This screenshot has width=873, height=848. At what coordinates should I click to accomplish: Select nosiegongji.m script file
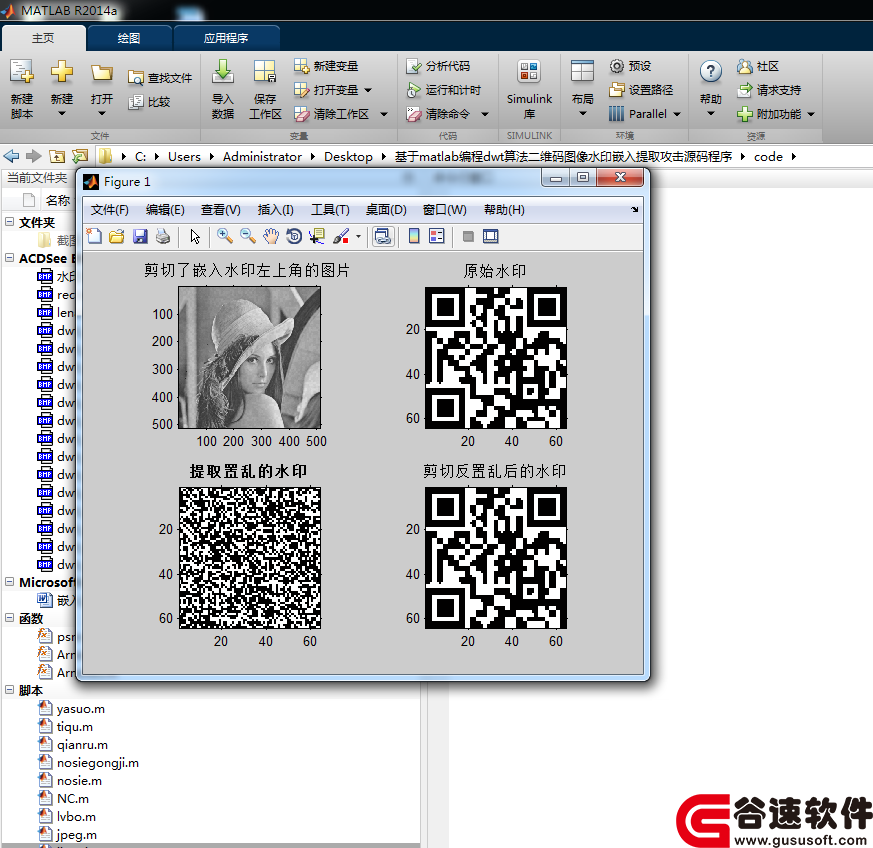tap(97, 763)
